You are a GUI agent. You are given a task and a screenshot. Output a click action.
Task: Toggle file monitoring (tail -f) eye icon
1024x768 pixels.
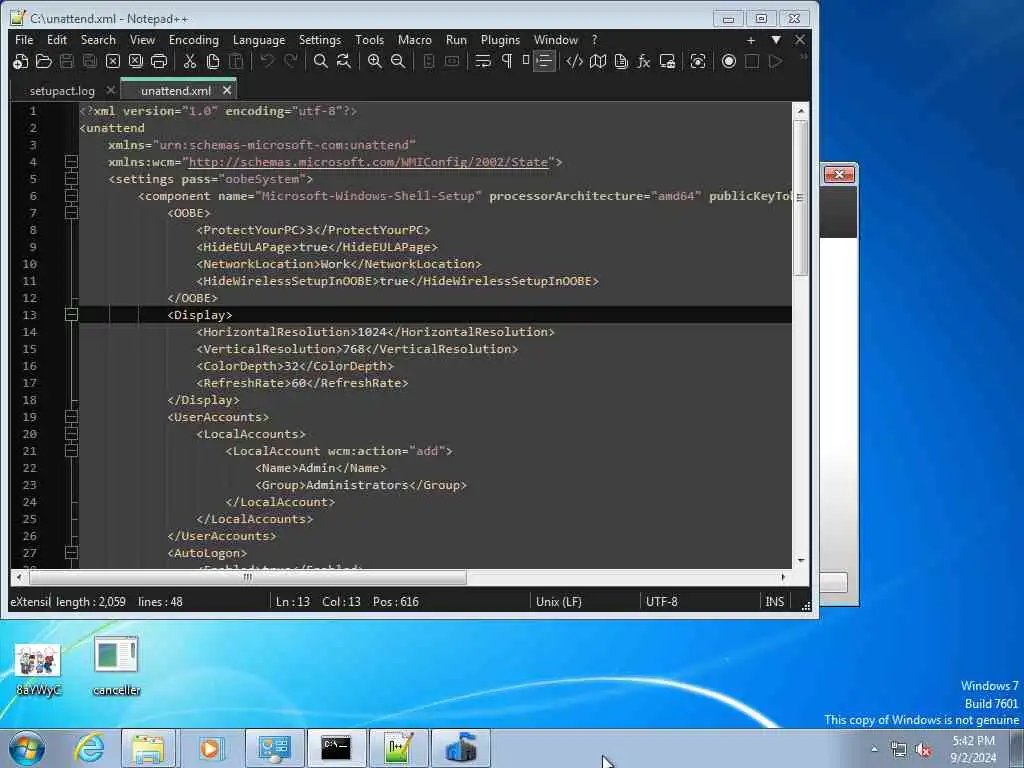(697, 61)
